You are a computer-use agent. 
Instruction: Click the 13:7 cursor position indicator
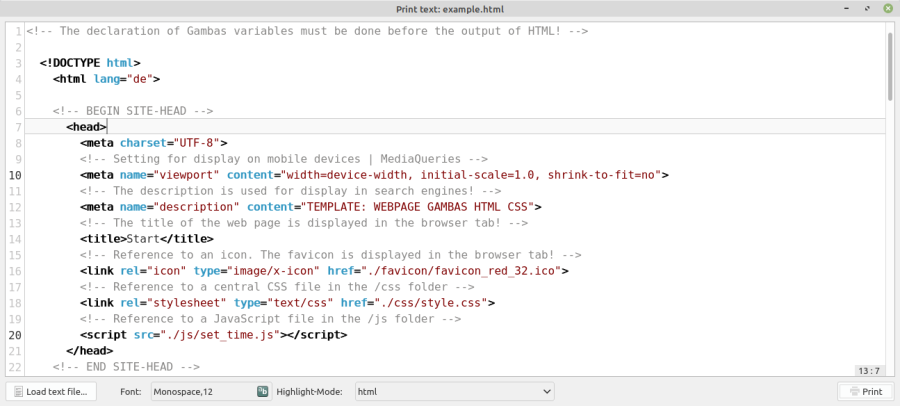[x=868, y=371]
